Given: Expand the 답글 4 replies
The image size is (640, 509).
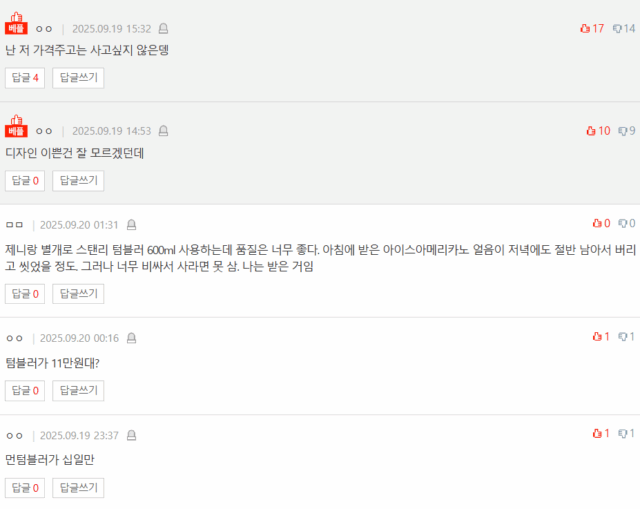Looking at the screenshot, I should (x=24, y=77).
